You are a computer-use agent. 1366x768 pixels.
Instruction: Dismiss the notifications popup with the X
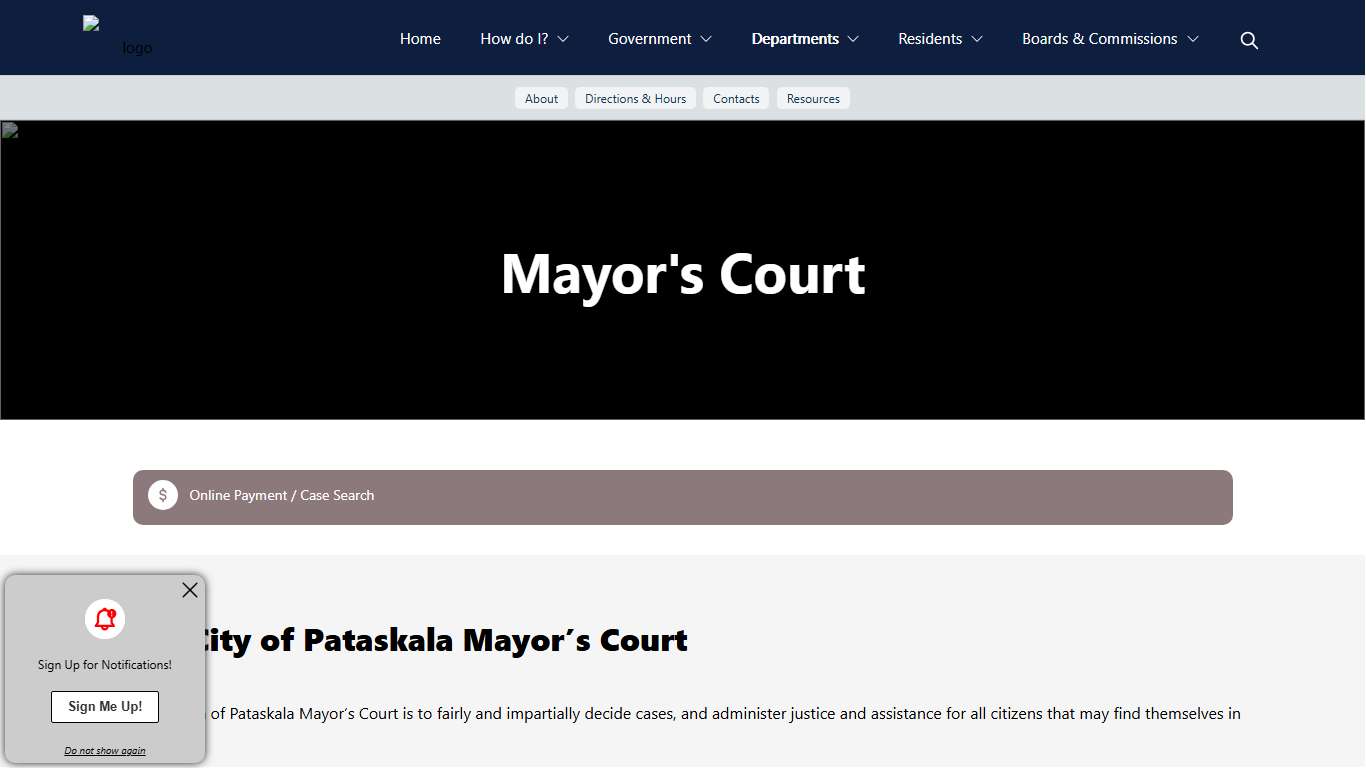click(x=189, y=590)
